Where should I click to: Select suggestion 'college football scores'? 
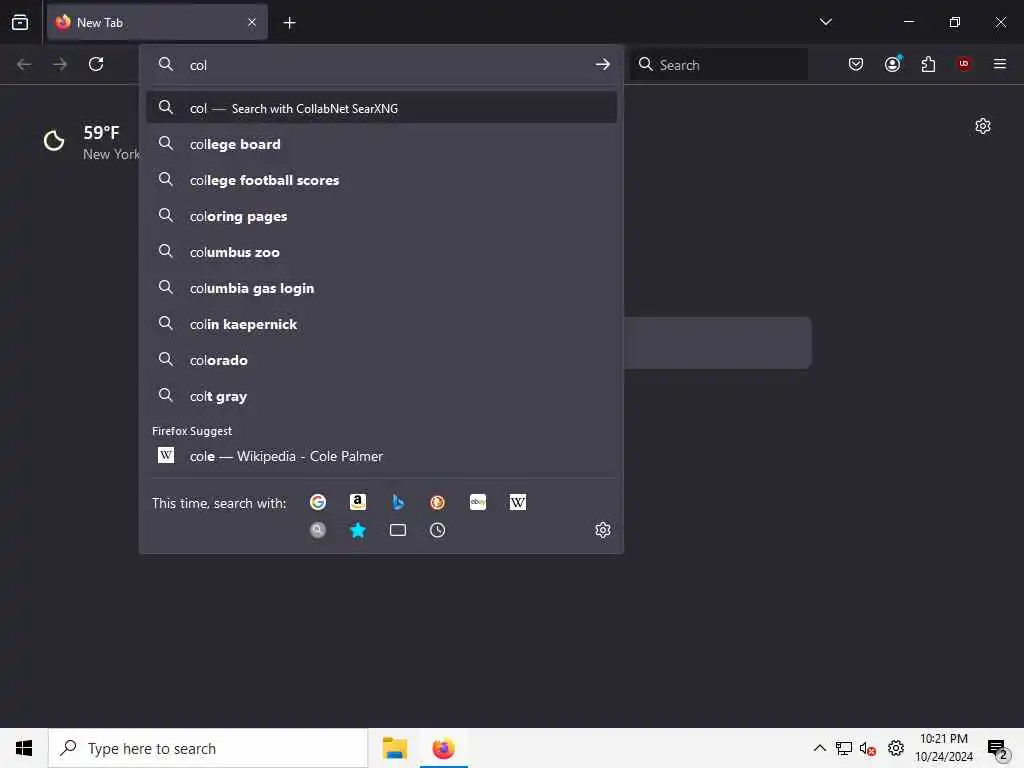click(x=381, y=180)
